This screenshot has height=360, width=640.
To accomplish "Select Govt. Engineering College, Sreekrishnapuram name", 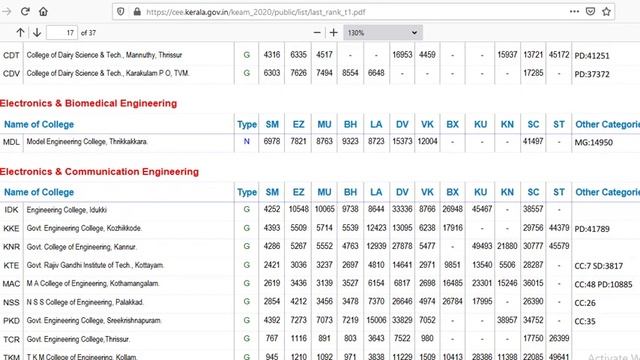I will [x=94, y=320].
